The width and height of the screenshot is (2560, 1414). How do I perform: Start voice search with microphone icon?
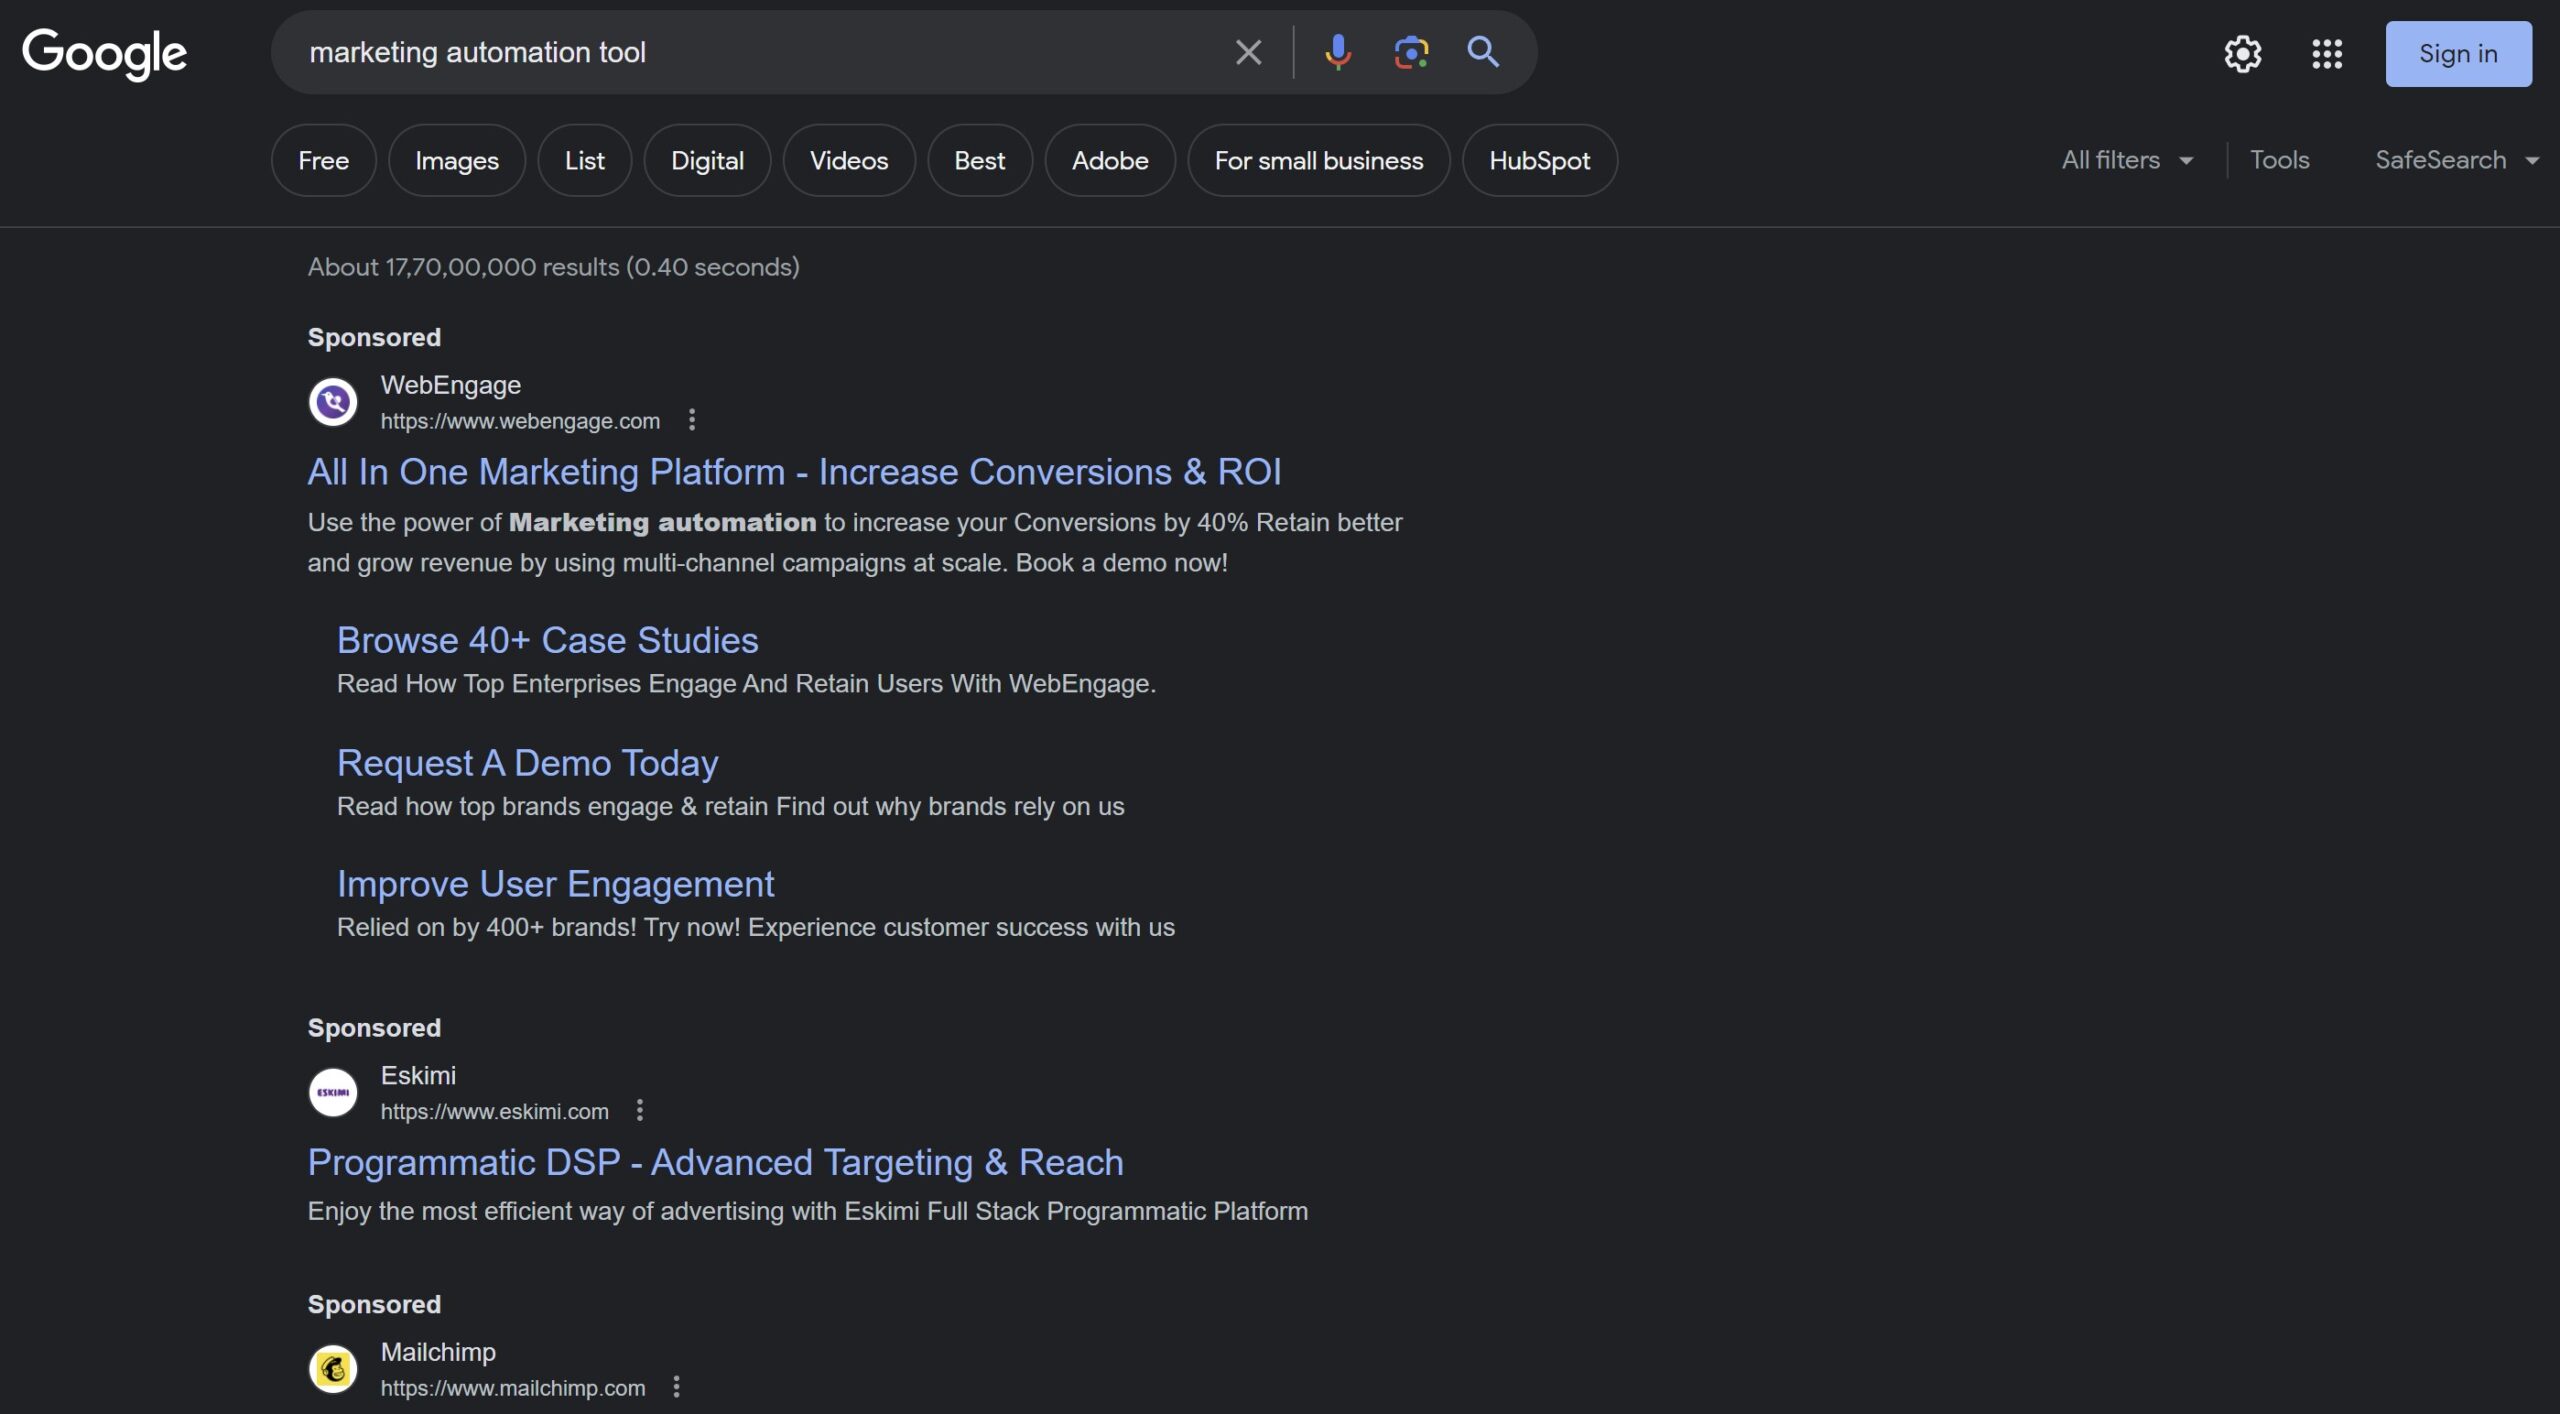[x=1337, y=52]
